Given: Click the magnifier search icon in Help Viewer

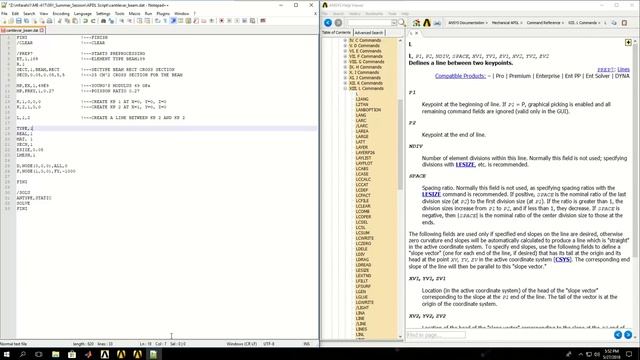Looking at the screenshot, I should [x=402, y=23].
